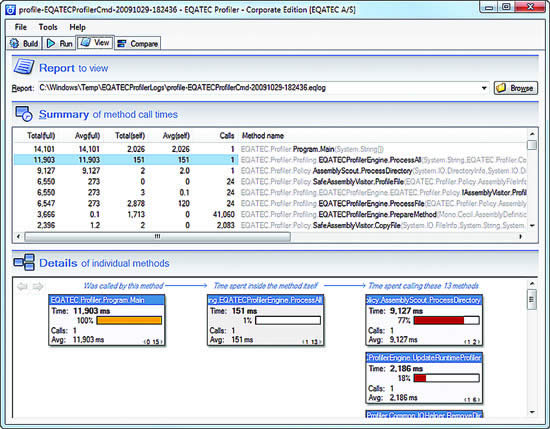Select the EQATECProfilerEngine.ProcessFile row

(270, 203)
